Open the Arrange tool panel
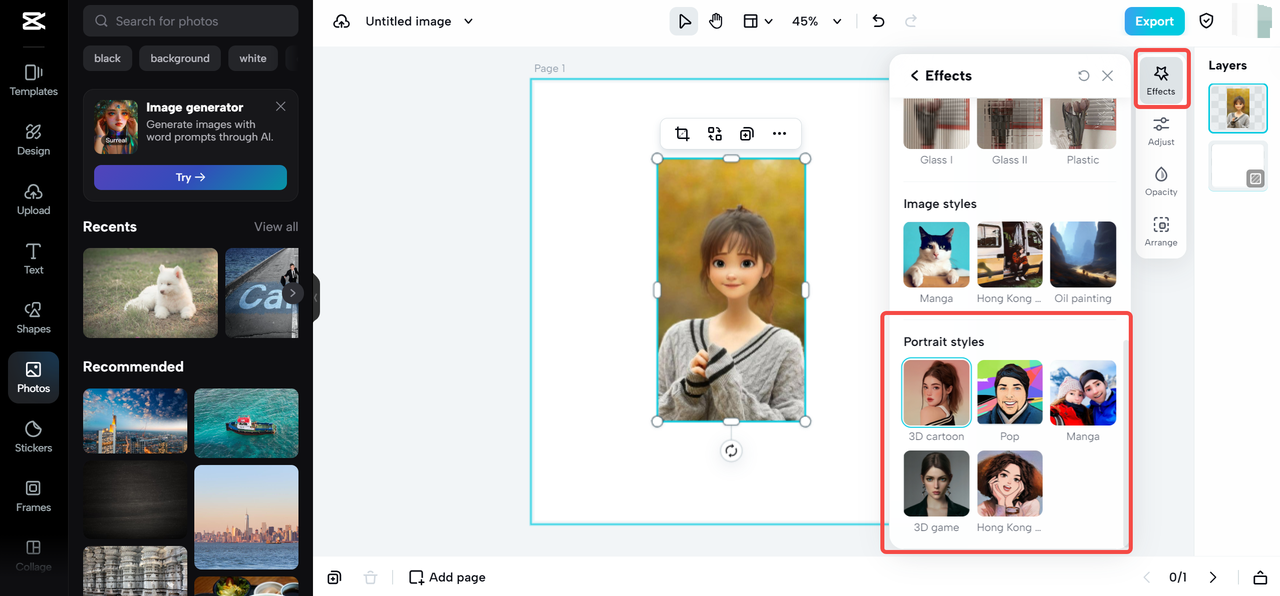This screenshot has height=596, width=1280. point(1161,232)
